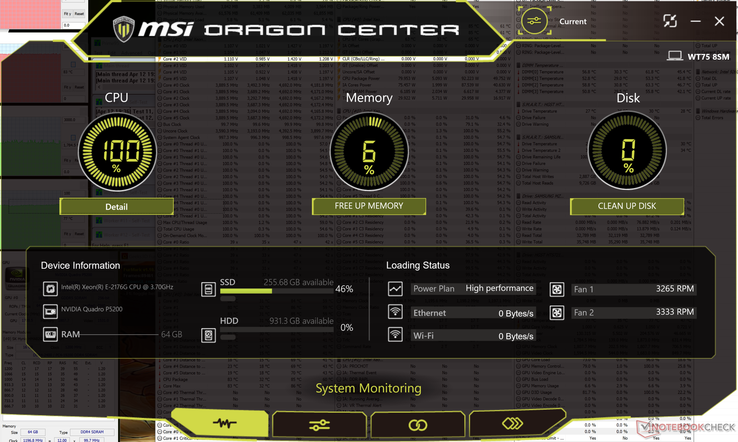738x442 pixels.
Task: Minimize the Dragon Center window
Action: 696,21
